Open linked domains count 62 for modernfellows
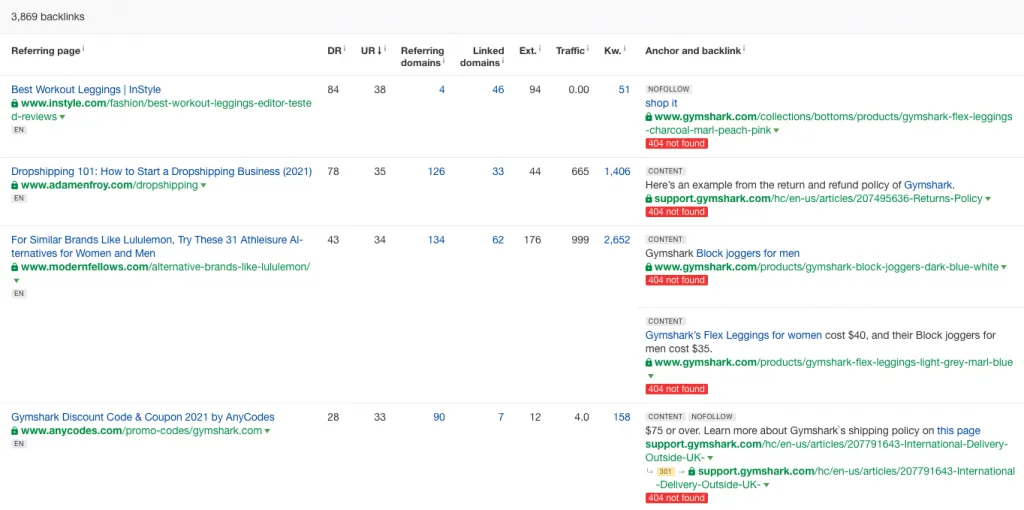1024x510 pixels. [498, 240]
